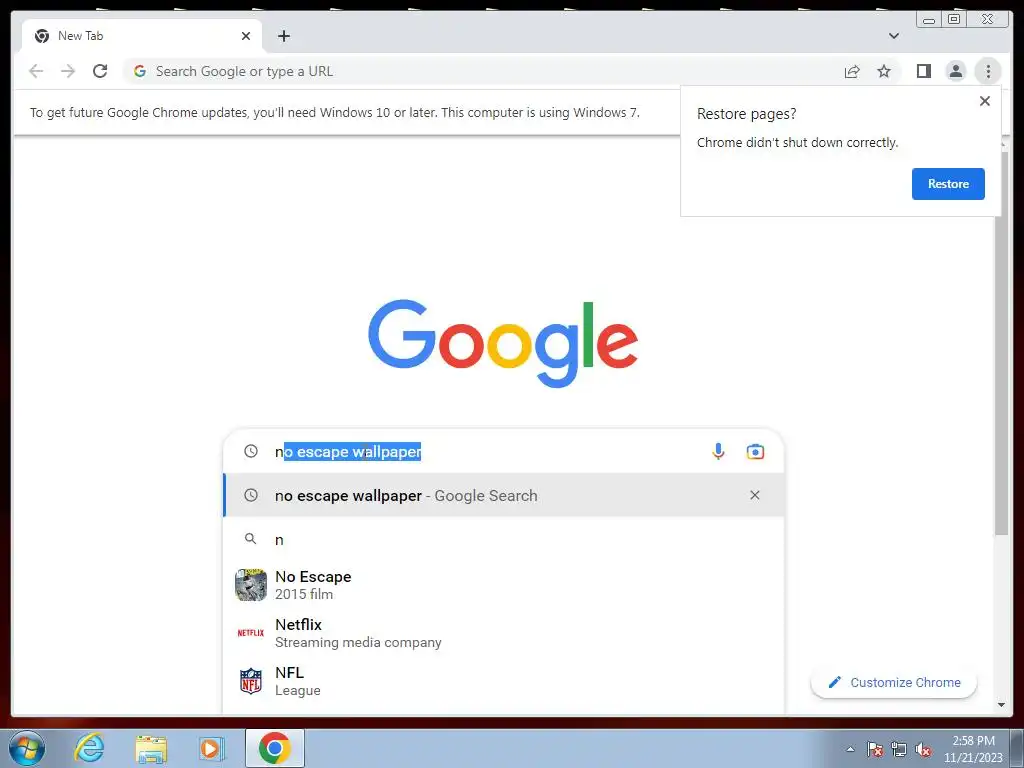This screenshot has width=1024, height=768.
Task: Open the Action Center flag icon
Action: click(x=875, y=749)
